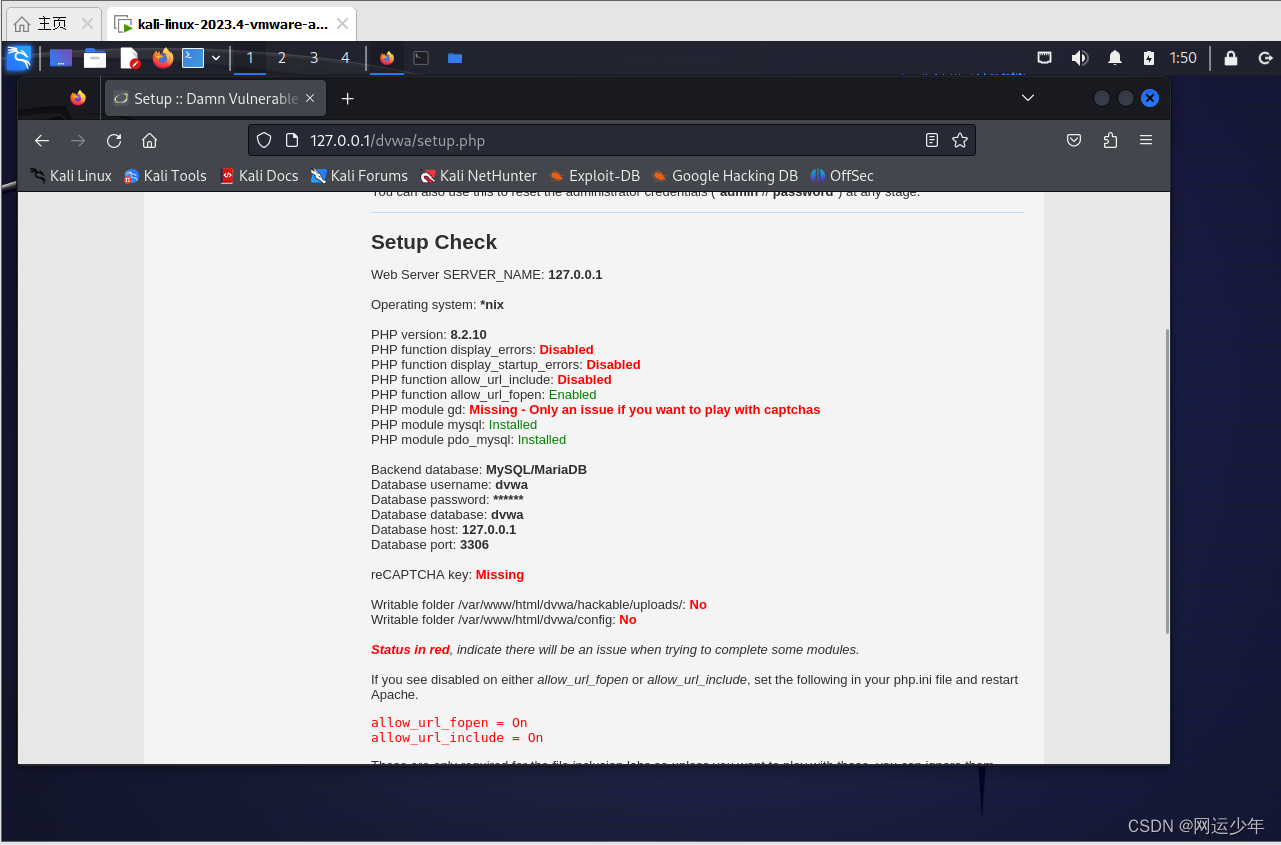Image resolution: width=1281 pixels, height=845 pixels.
Task: Close the kali-linux VM tab
Action: (x=342, y=24)
